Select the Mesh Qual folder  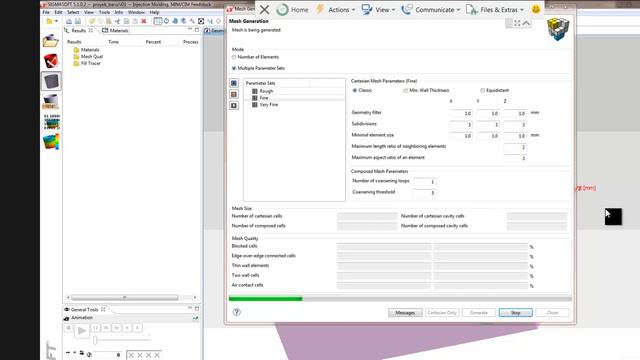coord(88,57)
